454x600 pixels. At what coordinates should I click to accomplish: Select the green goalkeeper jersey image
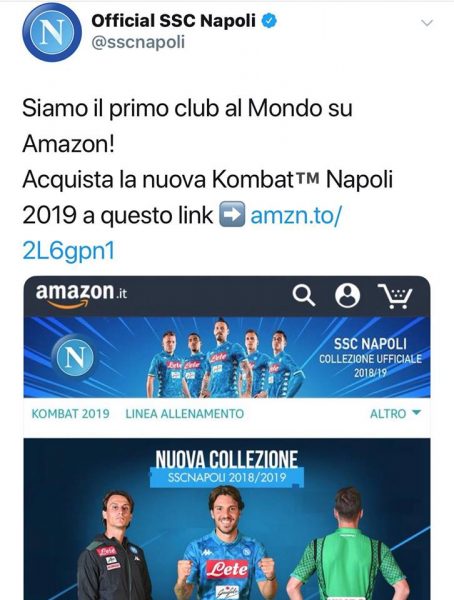coord(347,543)
